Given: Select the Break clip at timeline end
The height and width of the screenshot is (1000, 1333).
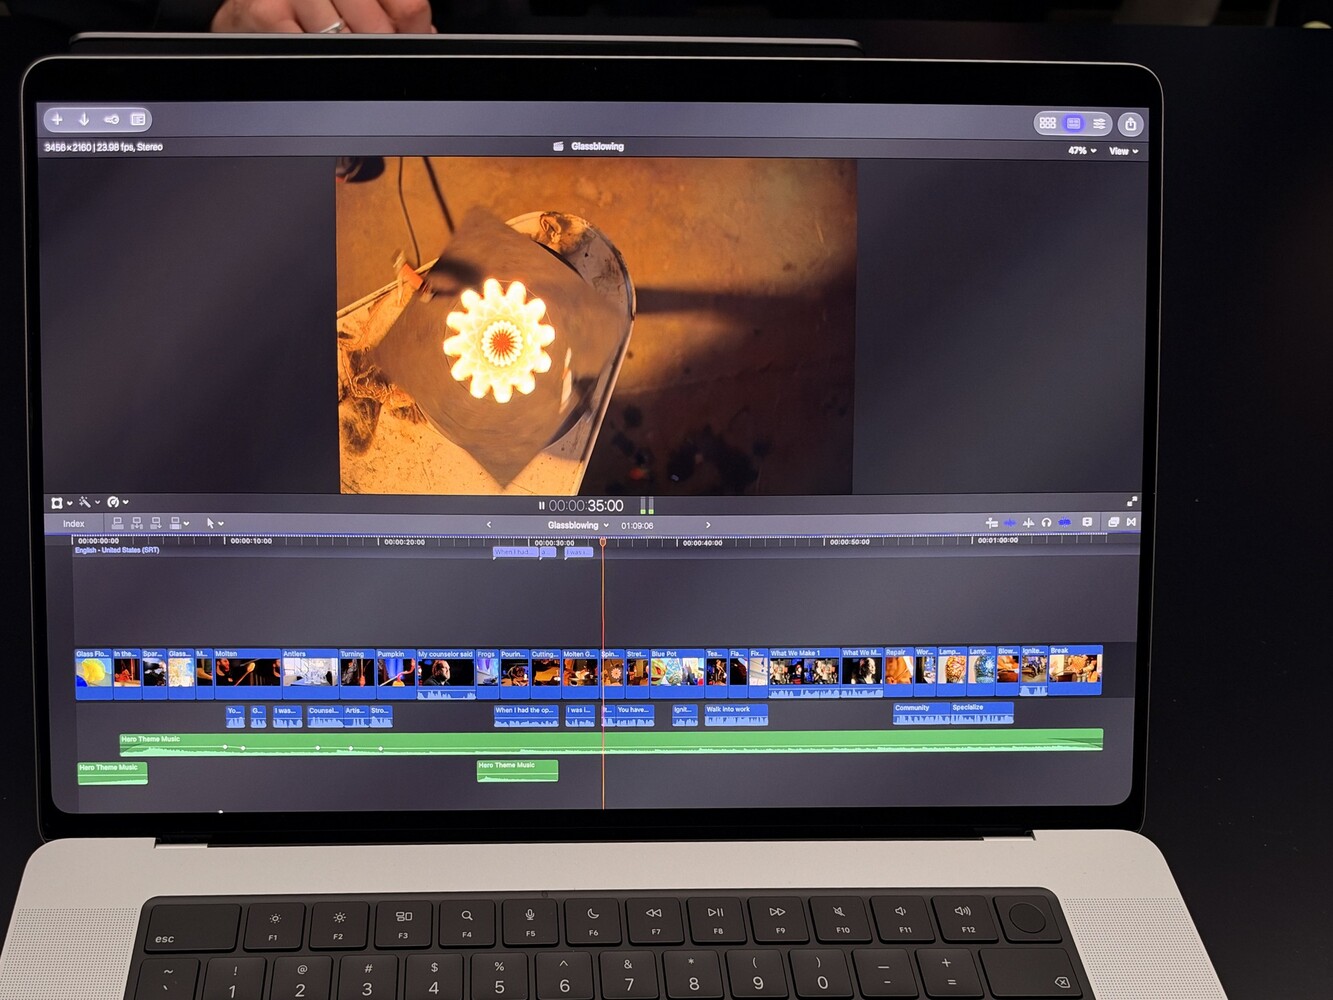Looking at the screenshot, I should [1075, 669].
